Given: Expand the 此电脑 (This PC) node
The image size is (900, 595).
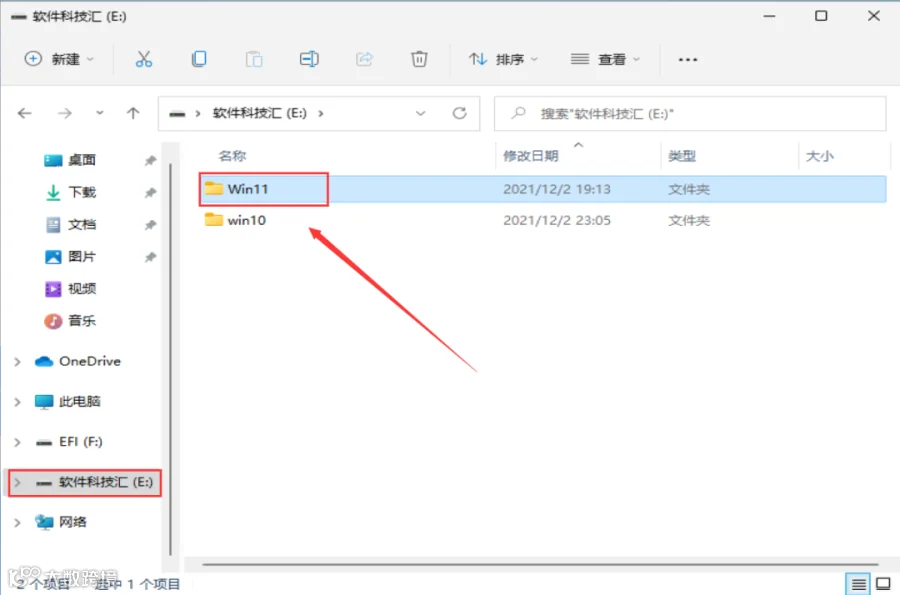Looking at the screenshot, I should 17,402.
